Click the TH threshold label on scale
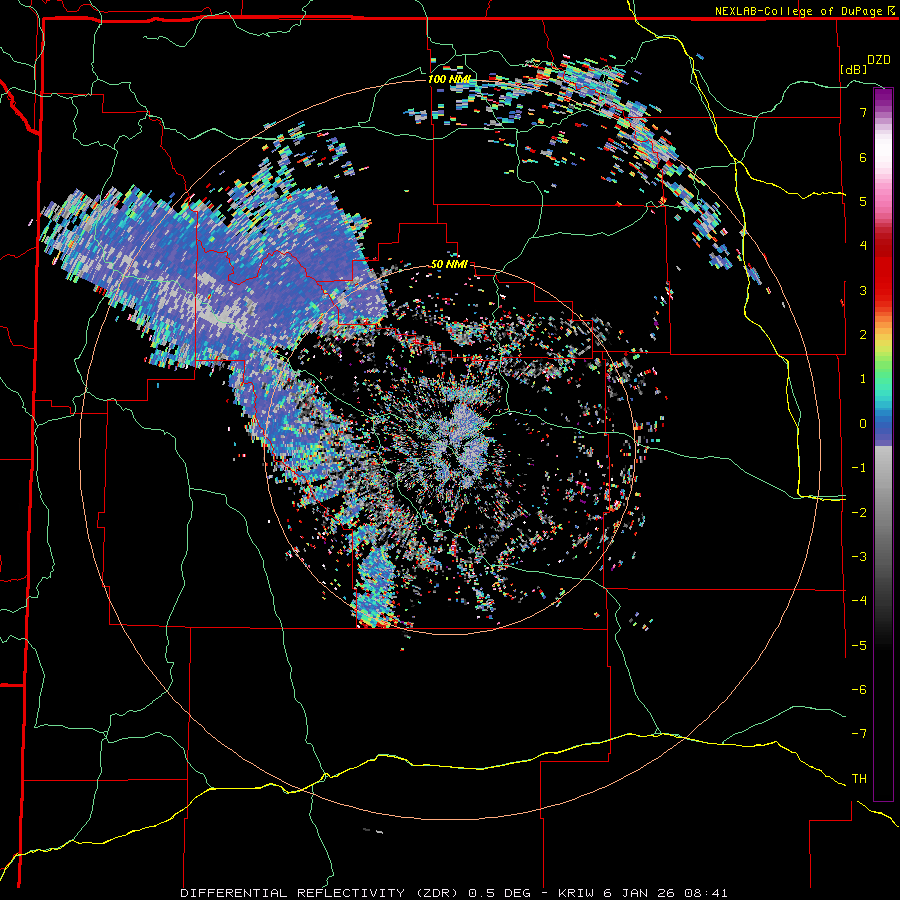This screenshot has height=900, width=900. 859,778
